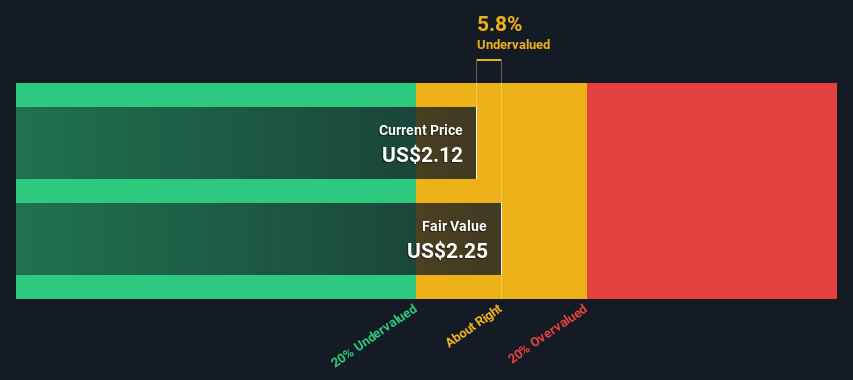Click the yellow marker line below Undervalued

[x=489, y=60]
